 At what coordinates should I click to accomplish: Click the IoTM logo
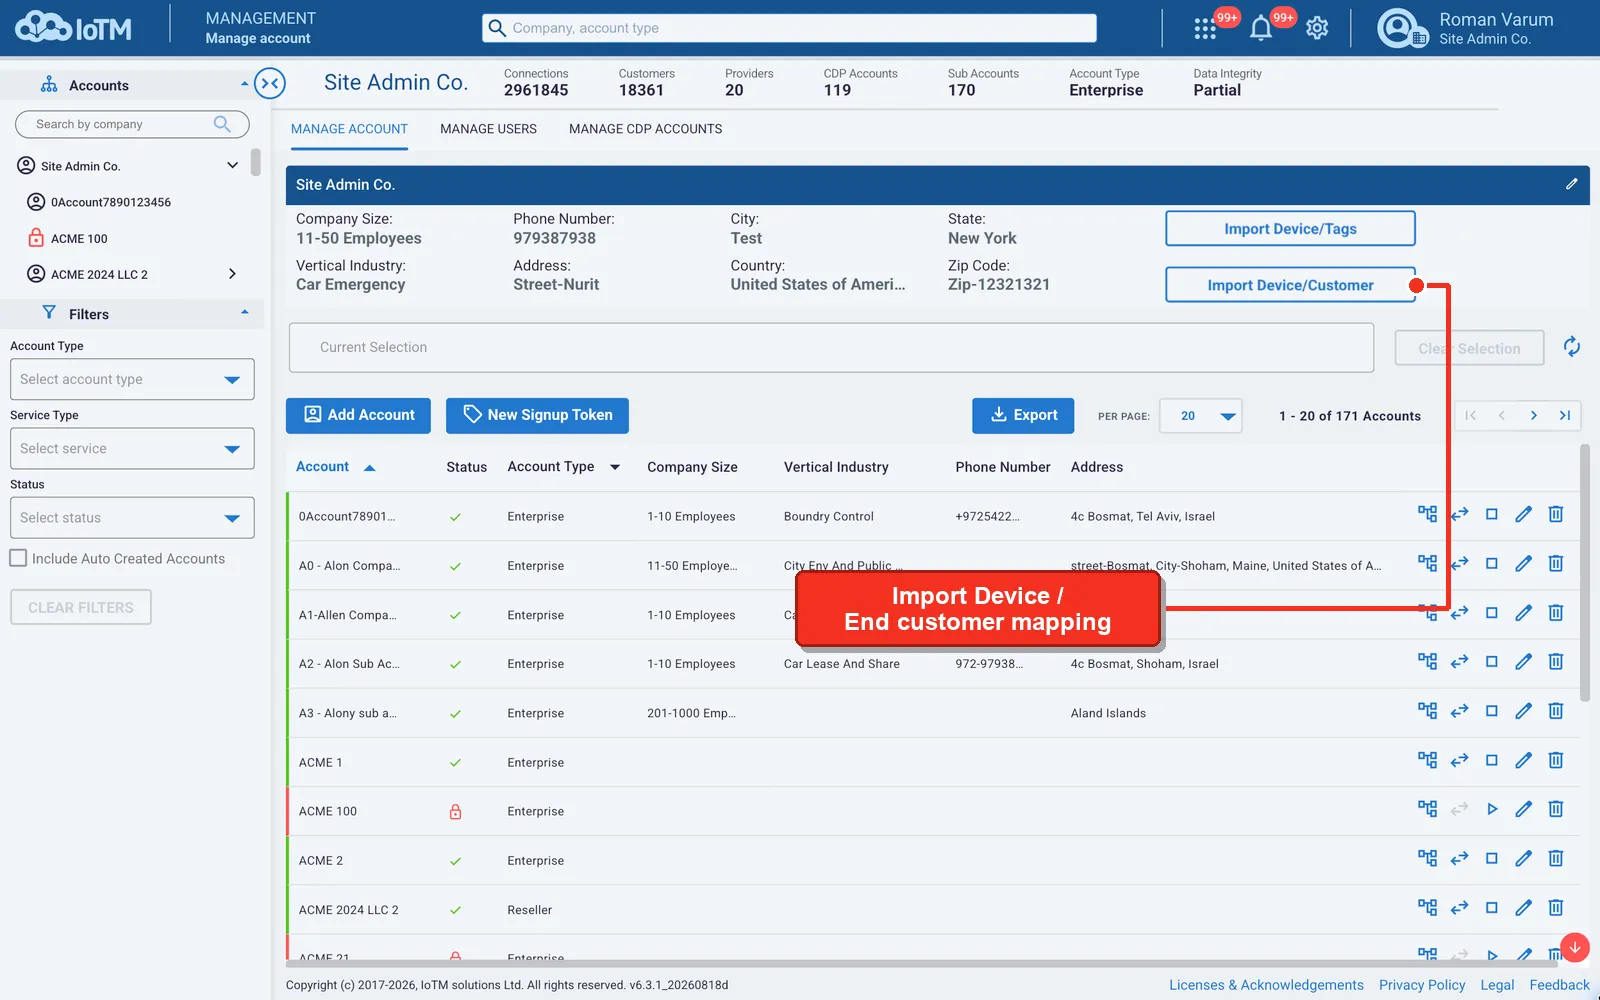[73, 28]
